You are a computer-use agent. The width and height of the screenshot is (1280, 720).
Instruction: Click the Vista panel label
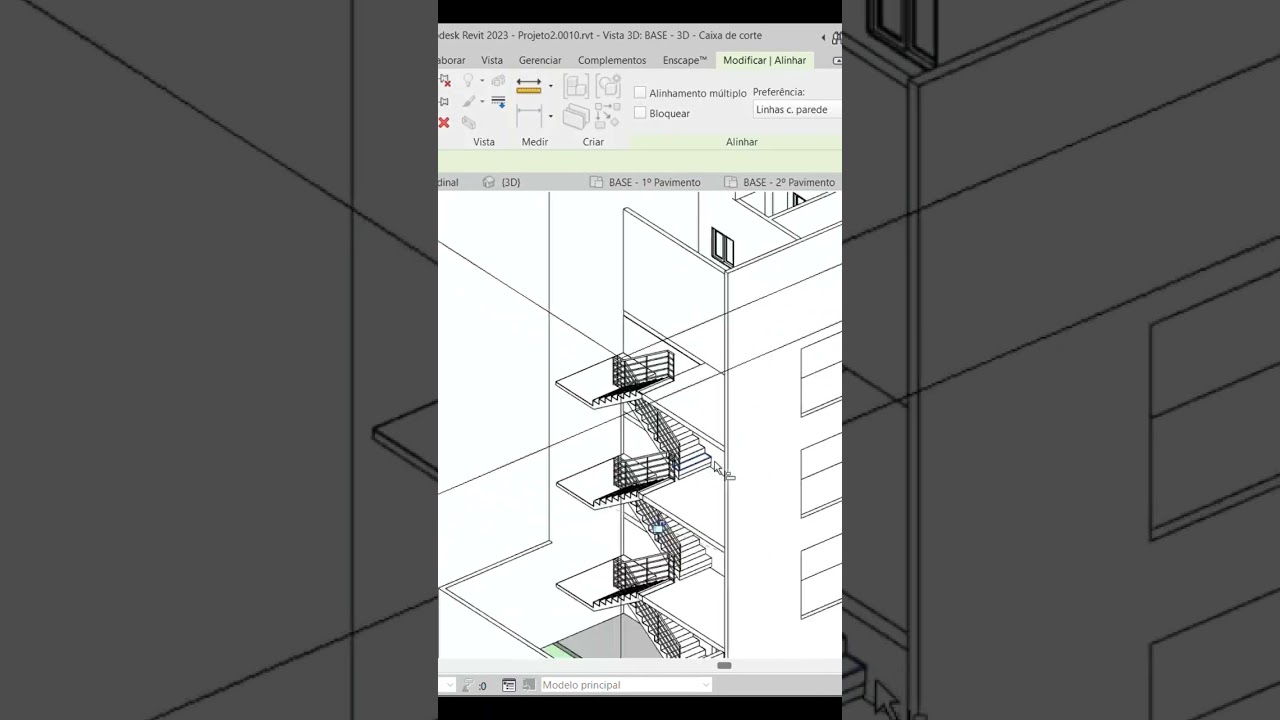pyautogui.click(x=484, y=142)
